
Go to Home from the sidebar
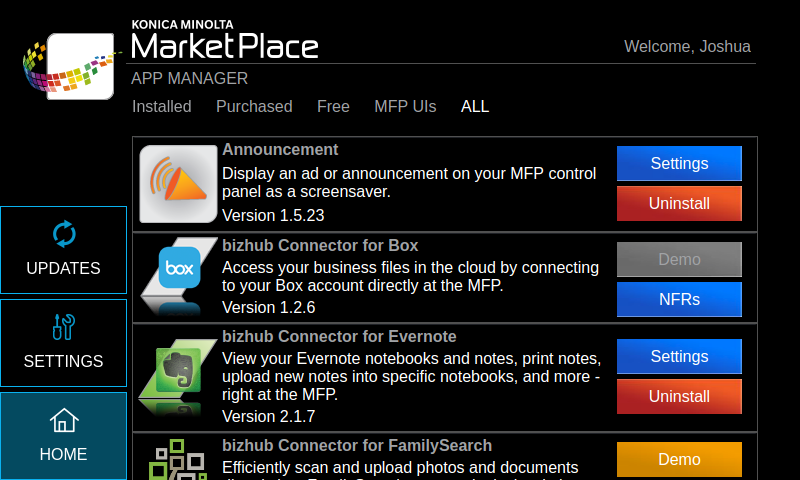pos(64,436)
